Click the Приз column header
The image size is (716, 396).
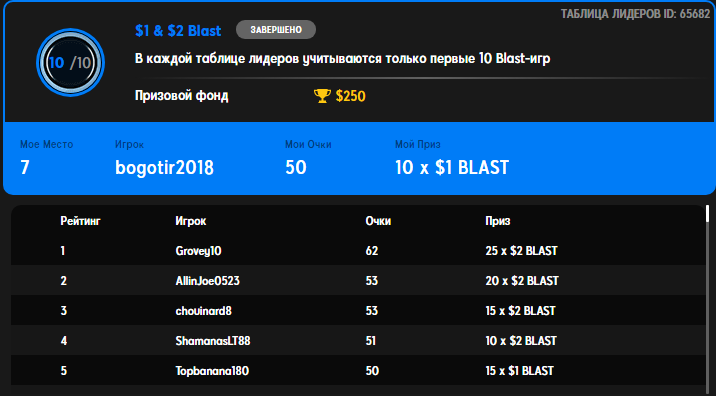(498, 221)
